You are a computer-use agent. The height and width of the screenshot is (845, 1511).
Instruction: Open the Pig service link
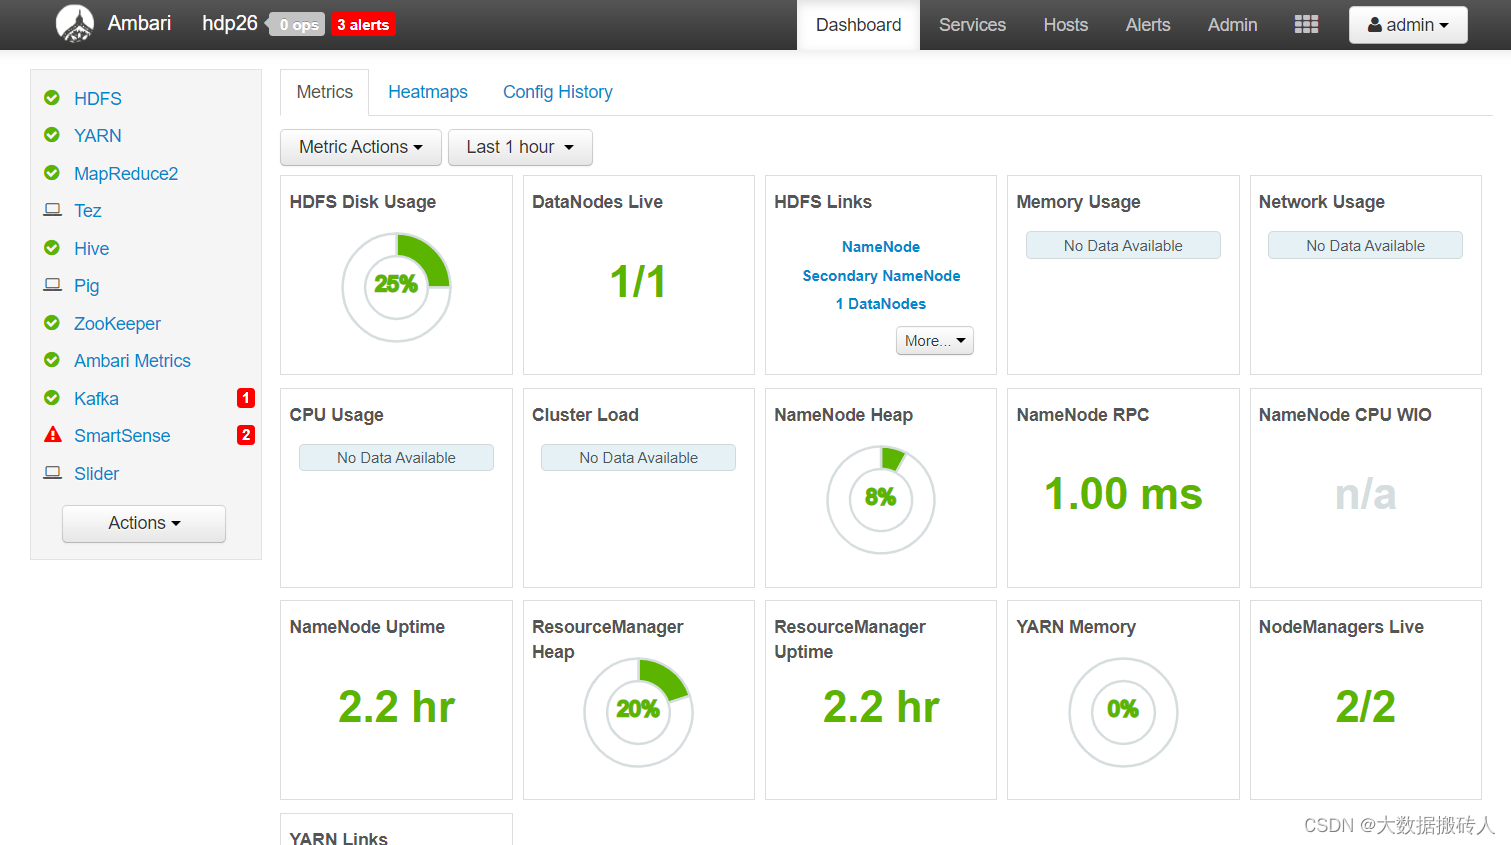point(87,286)
